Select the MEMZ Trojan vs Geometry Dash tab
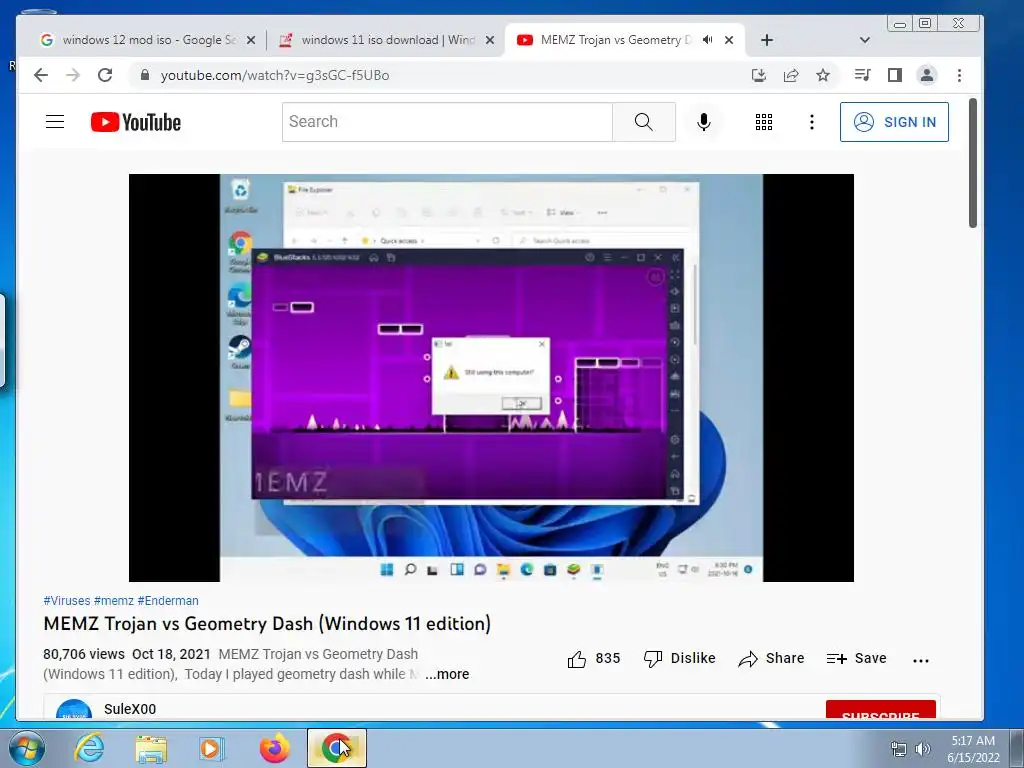Image resolution: width=1024 pixels, height=768 pixels. [616, 40]
